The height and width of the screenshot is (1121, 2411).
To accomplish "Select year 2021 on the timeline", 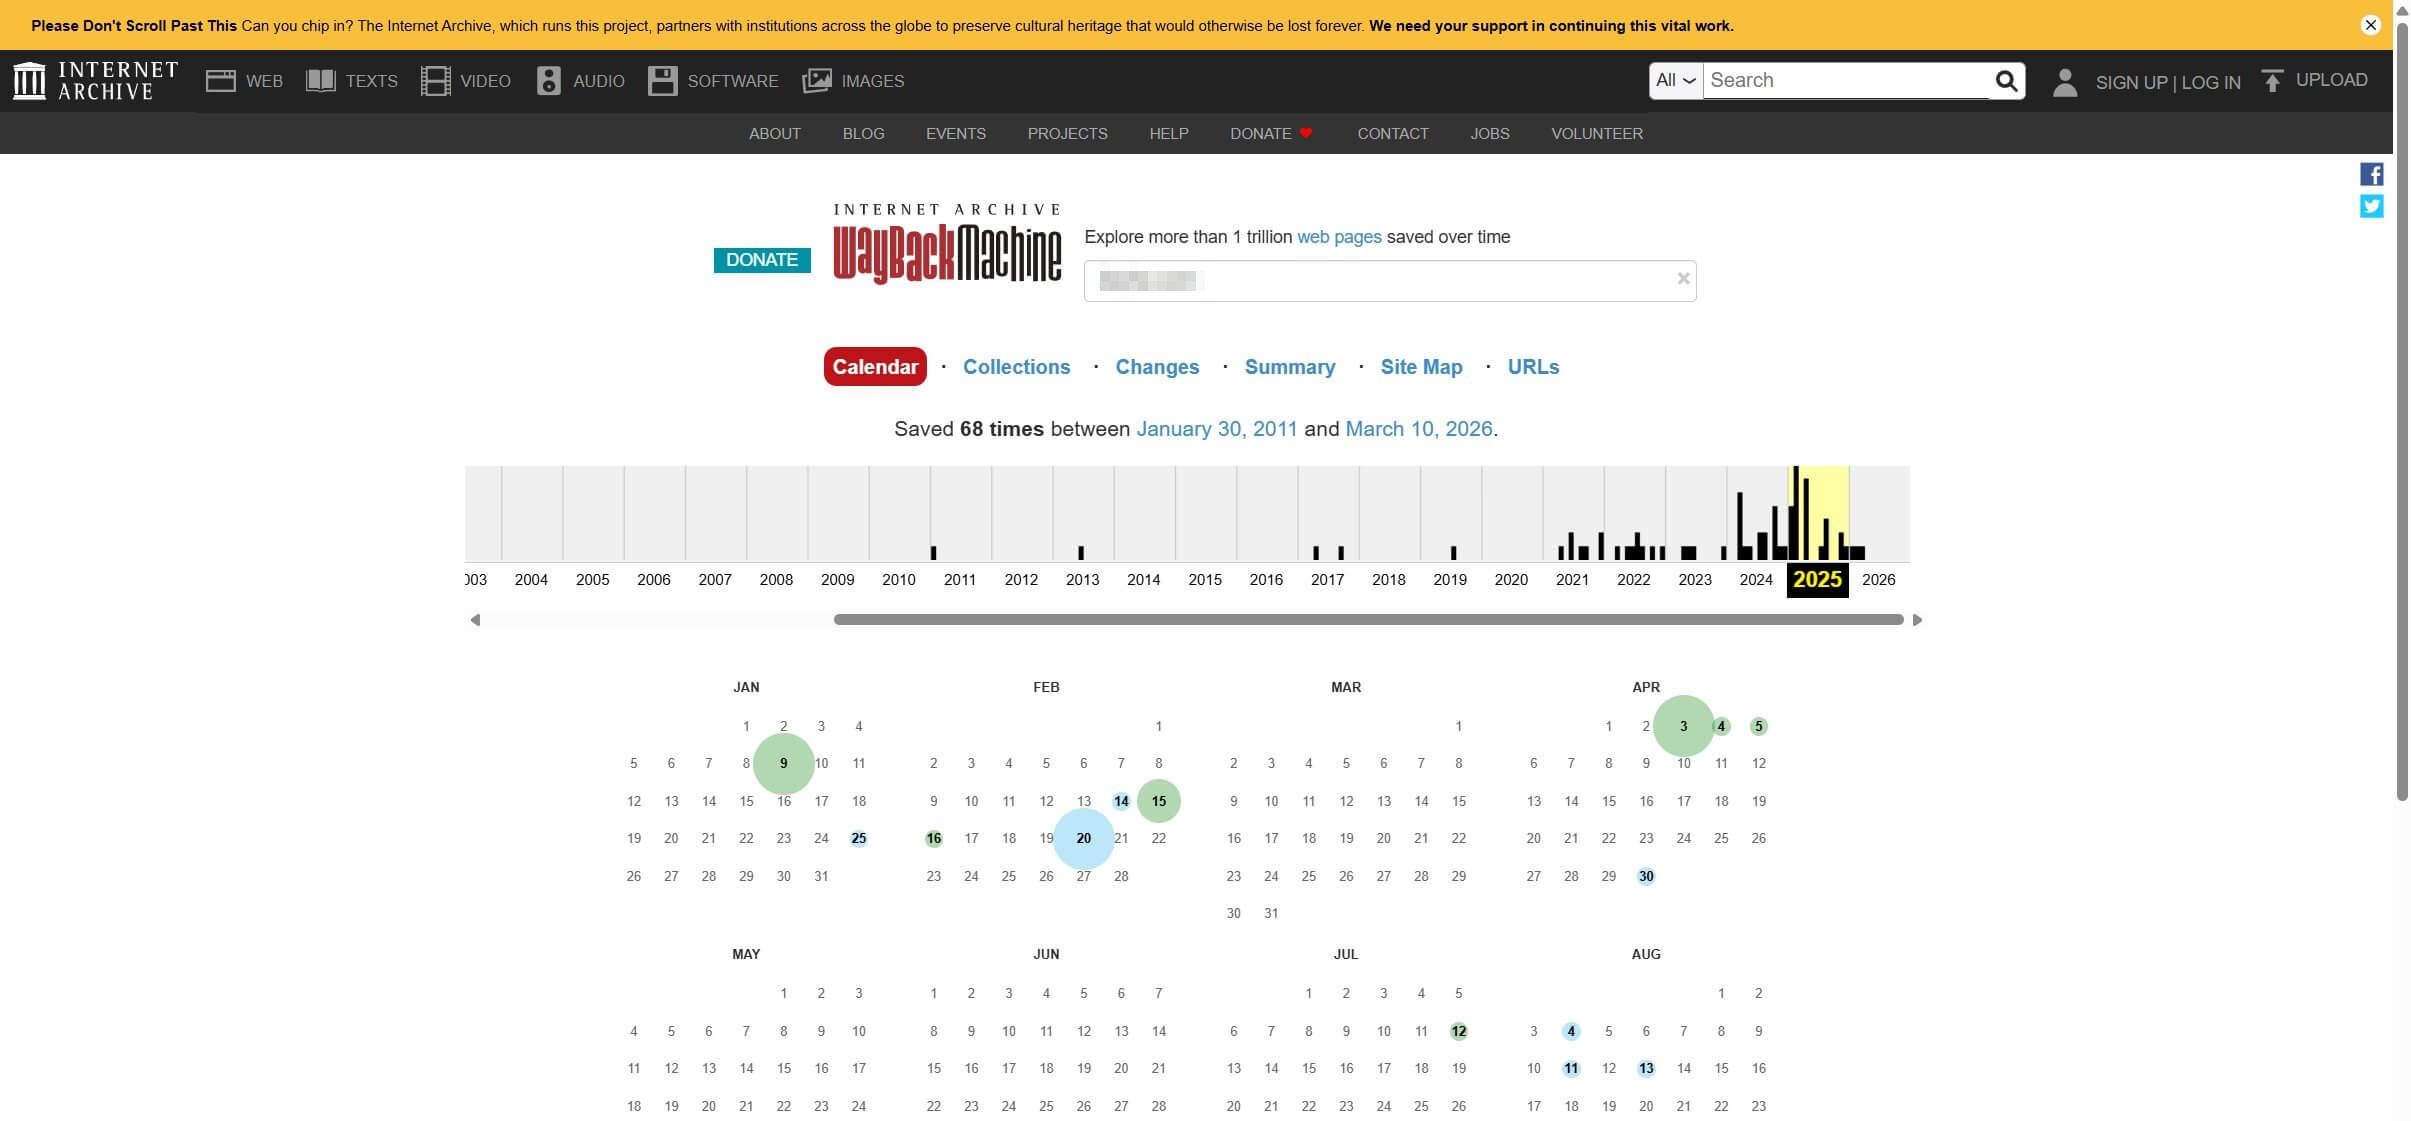I will 1572,580.
